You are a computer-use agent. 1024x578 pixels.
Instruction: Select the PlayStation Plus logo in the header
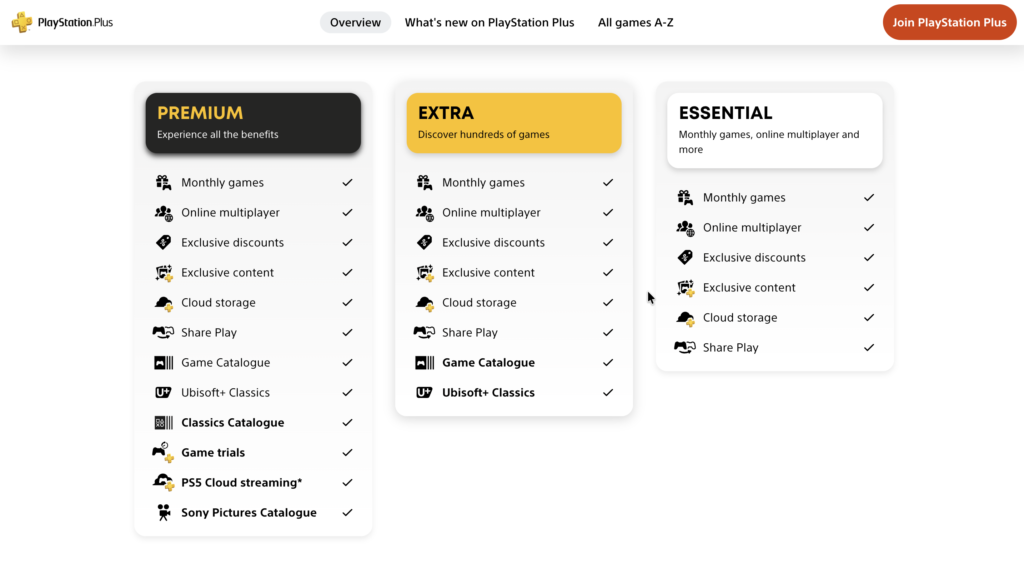coord(62,21)
